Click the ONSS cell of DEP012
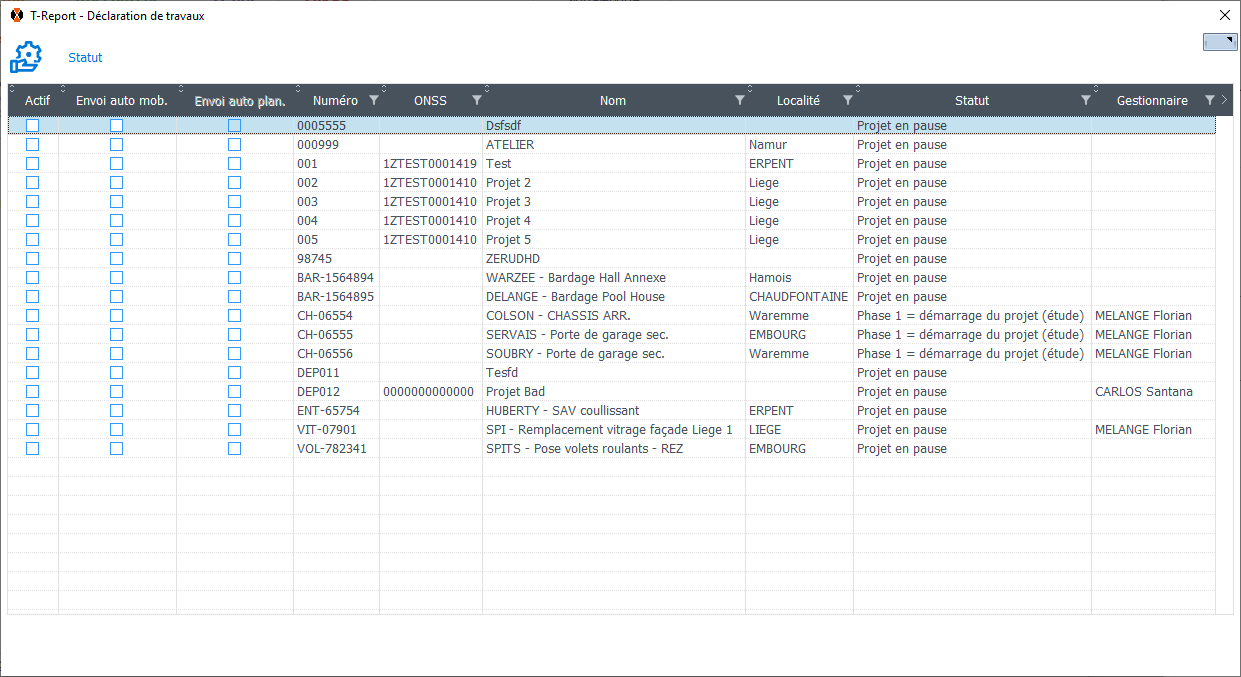Image resolution: width=1241 pixels, height=677 pixels. (x=429, y=392)
